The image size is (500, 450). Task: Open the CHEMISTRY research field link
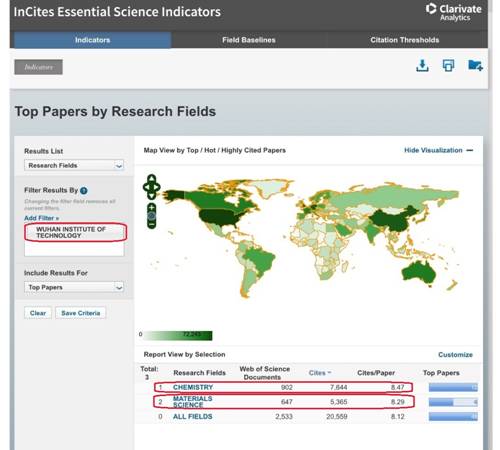(x=193, y=387)
